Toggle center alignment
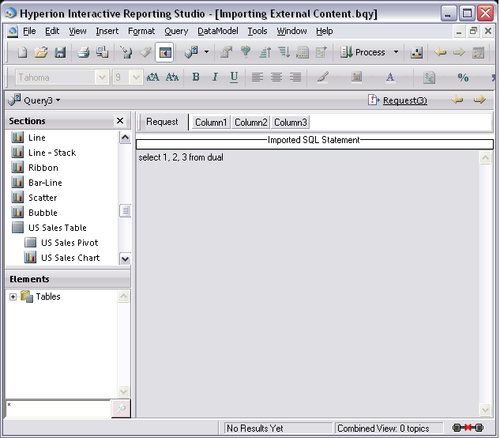The image size is (500, 438). (276, 77)
